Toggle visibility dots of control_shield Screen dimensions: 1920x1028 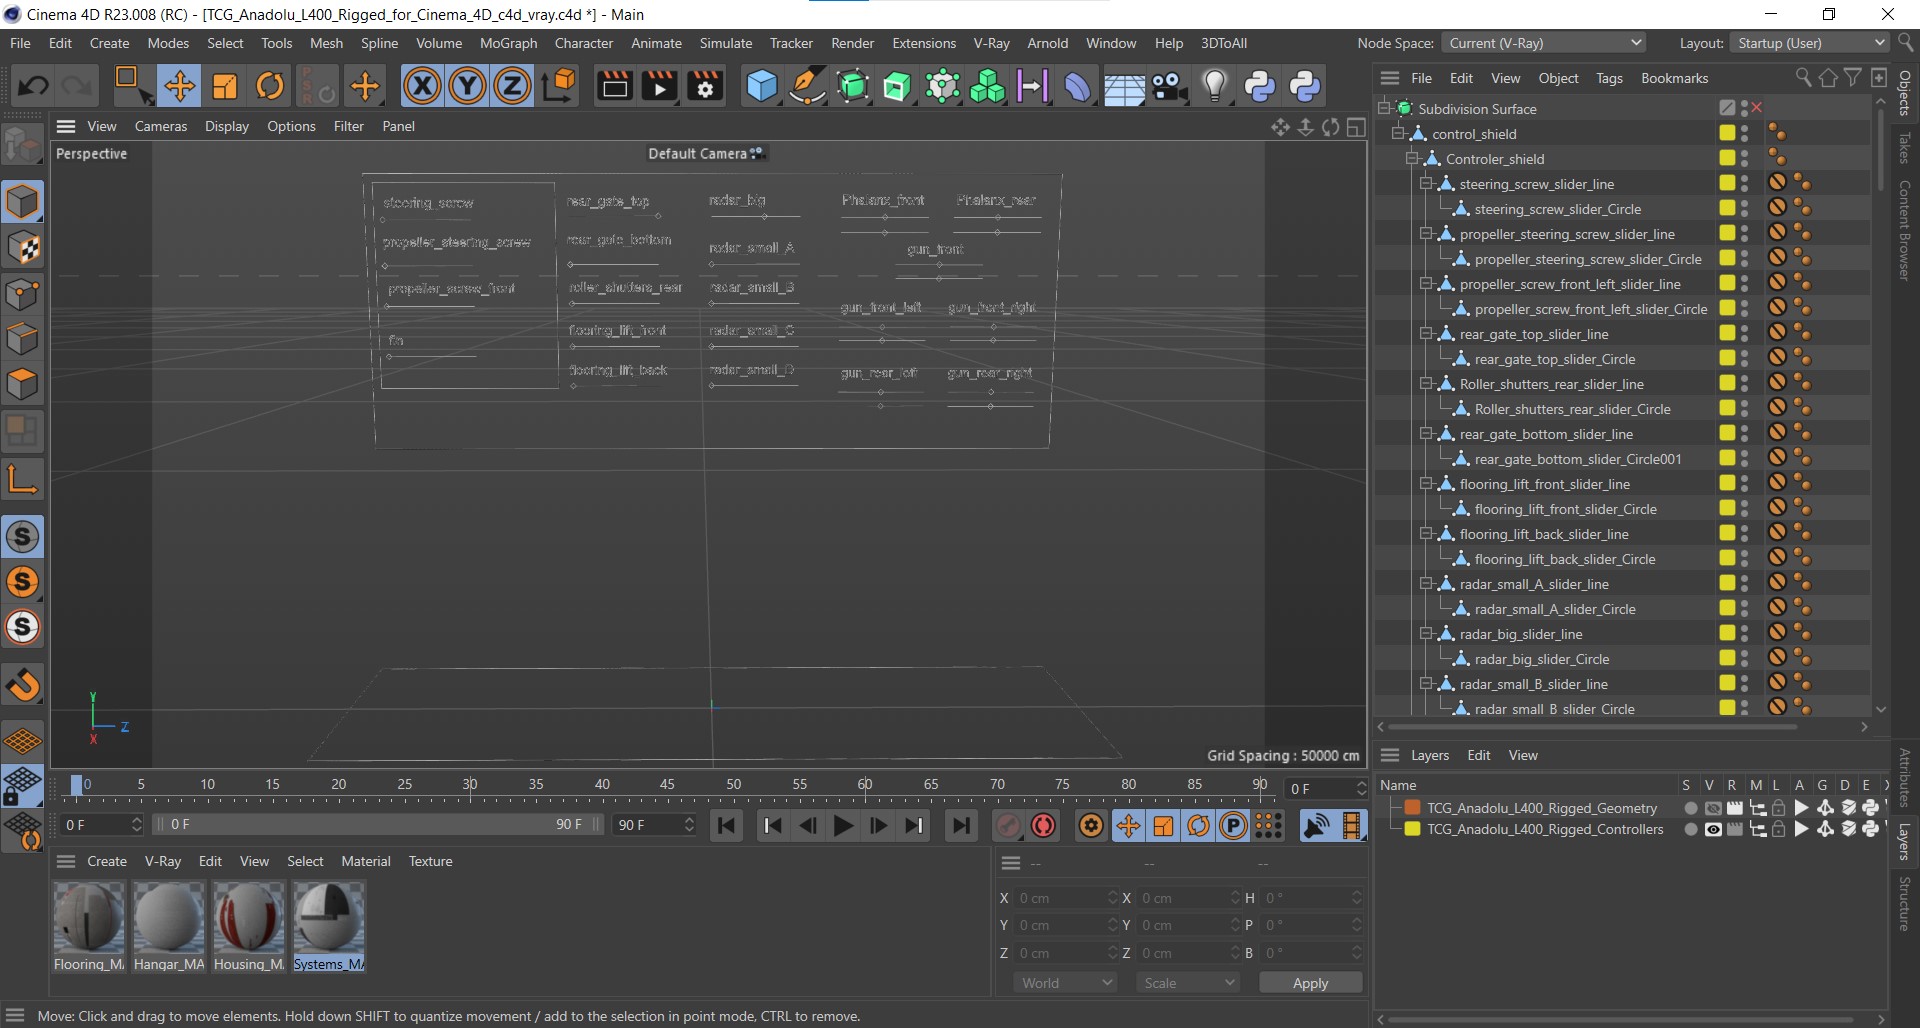point(1744,133)
